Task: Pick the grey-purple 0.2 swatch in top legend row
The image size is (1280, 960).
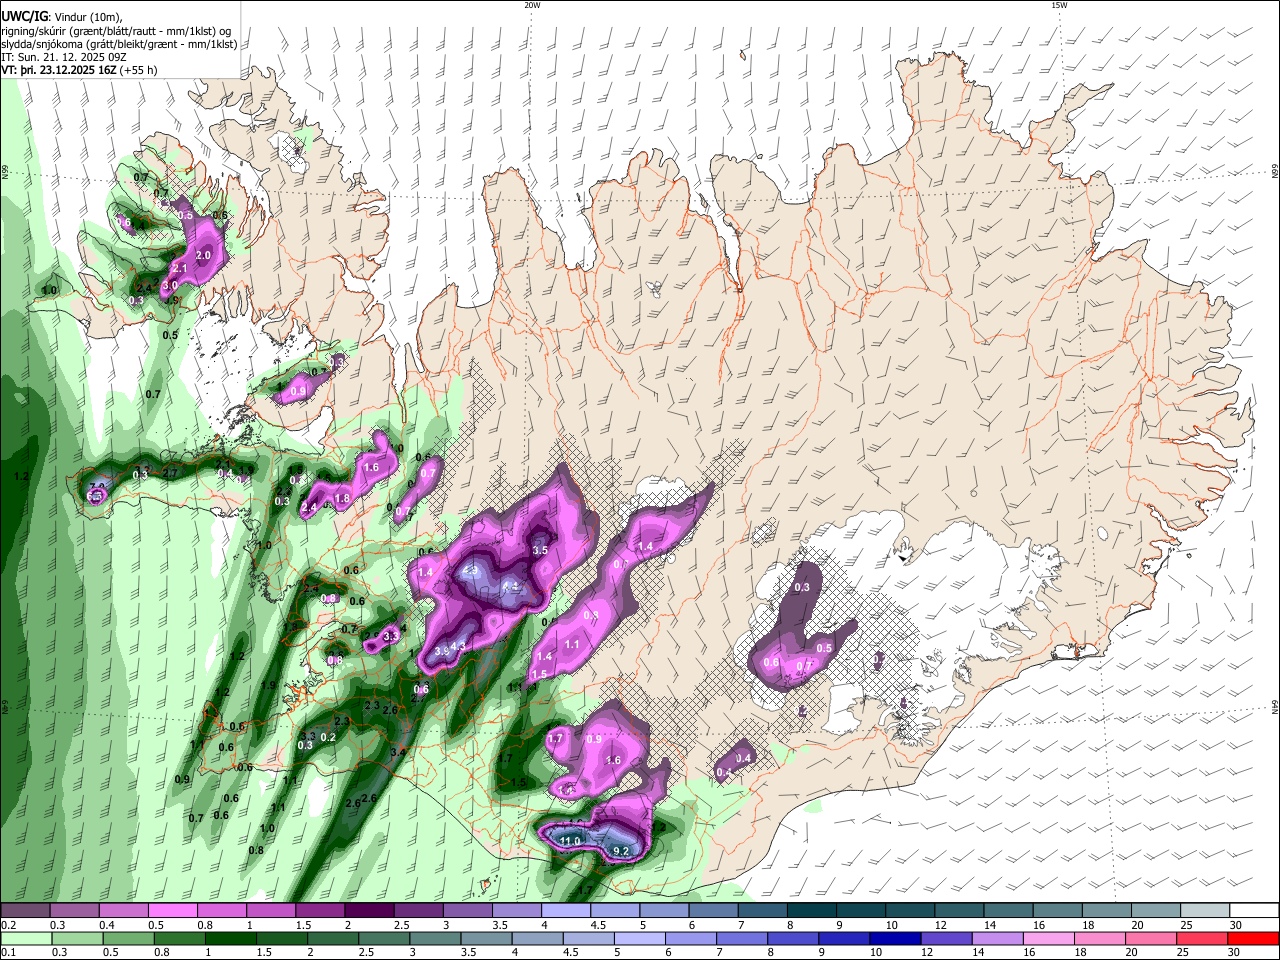Action: [x=25, y=911]
